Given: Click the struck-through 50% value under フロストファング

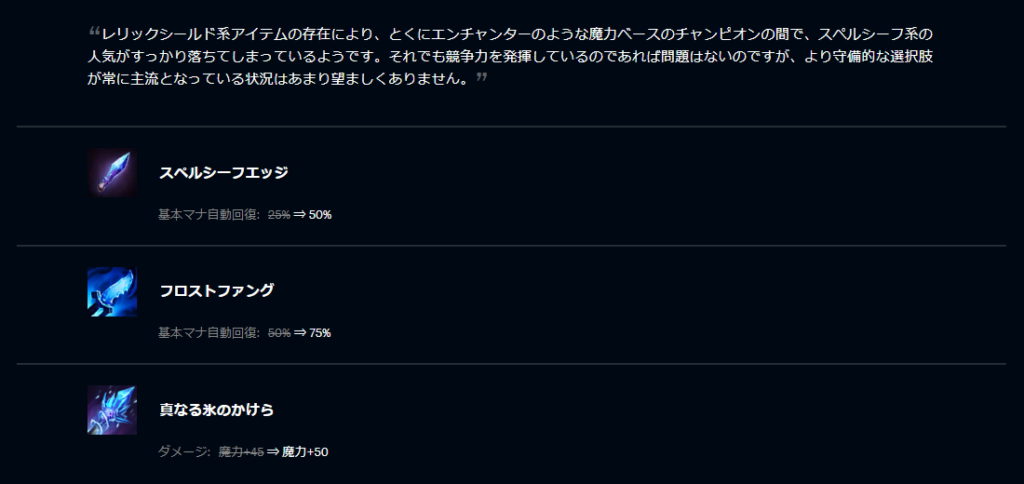Looking at the screenshot, I should [x=279, y=332].
